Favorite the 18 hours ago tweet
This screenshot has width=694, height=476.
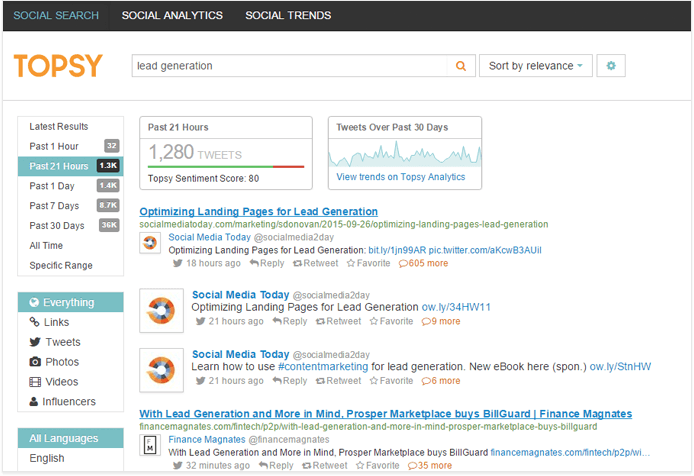point(369,263)
